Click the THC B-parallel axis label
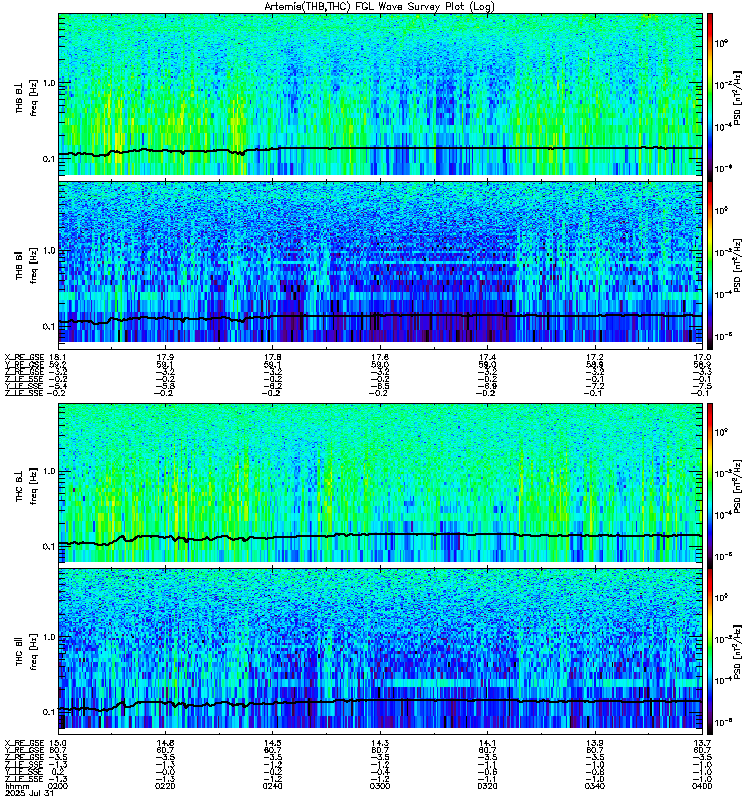This screenshot has height=800, width=750. 19,651
